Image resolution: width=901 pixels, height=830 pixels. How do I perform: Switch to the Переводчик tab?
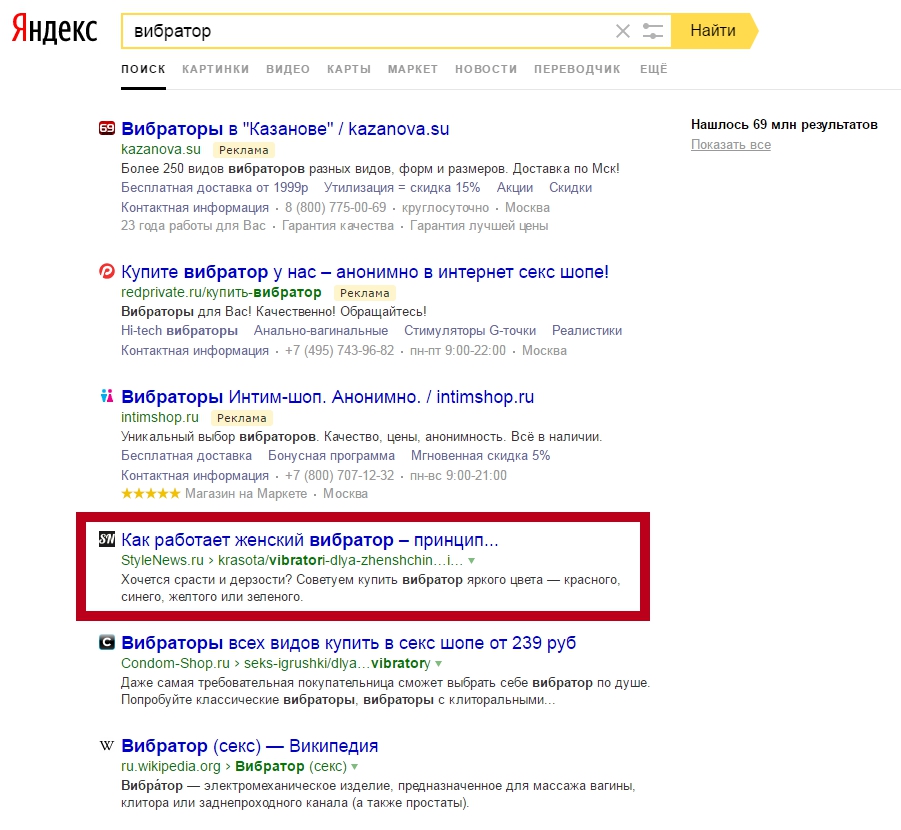click(577, 69)
